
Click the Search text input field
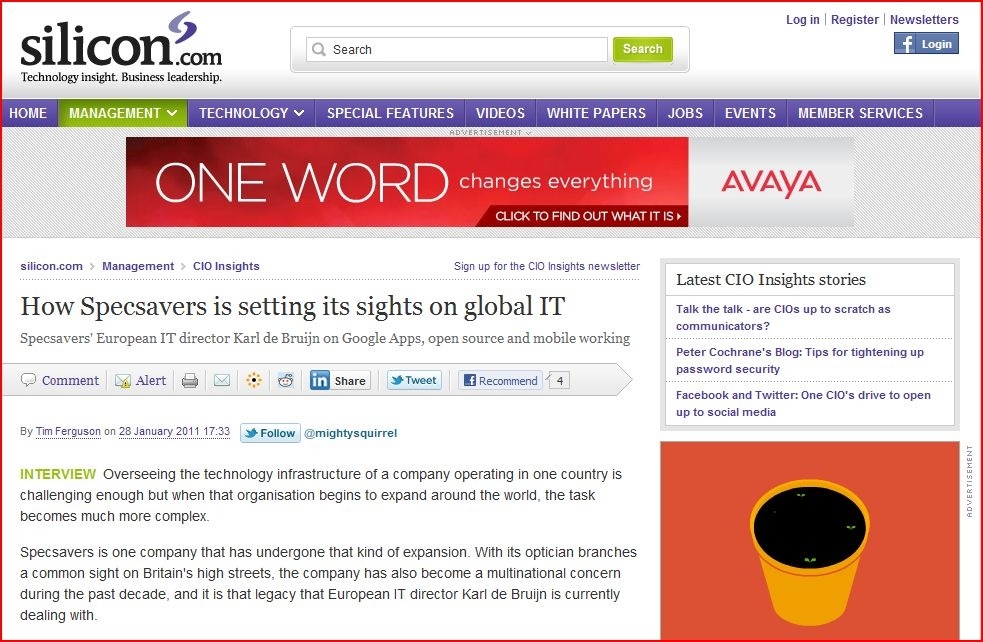click(x=456, y=49)
